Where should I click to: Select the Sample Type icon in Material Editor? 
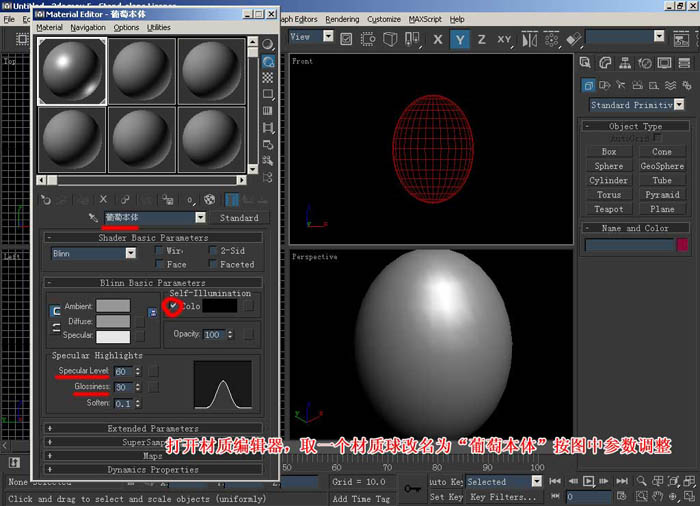(x=268, y=44)
